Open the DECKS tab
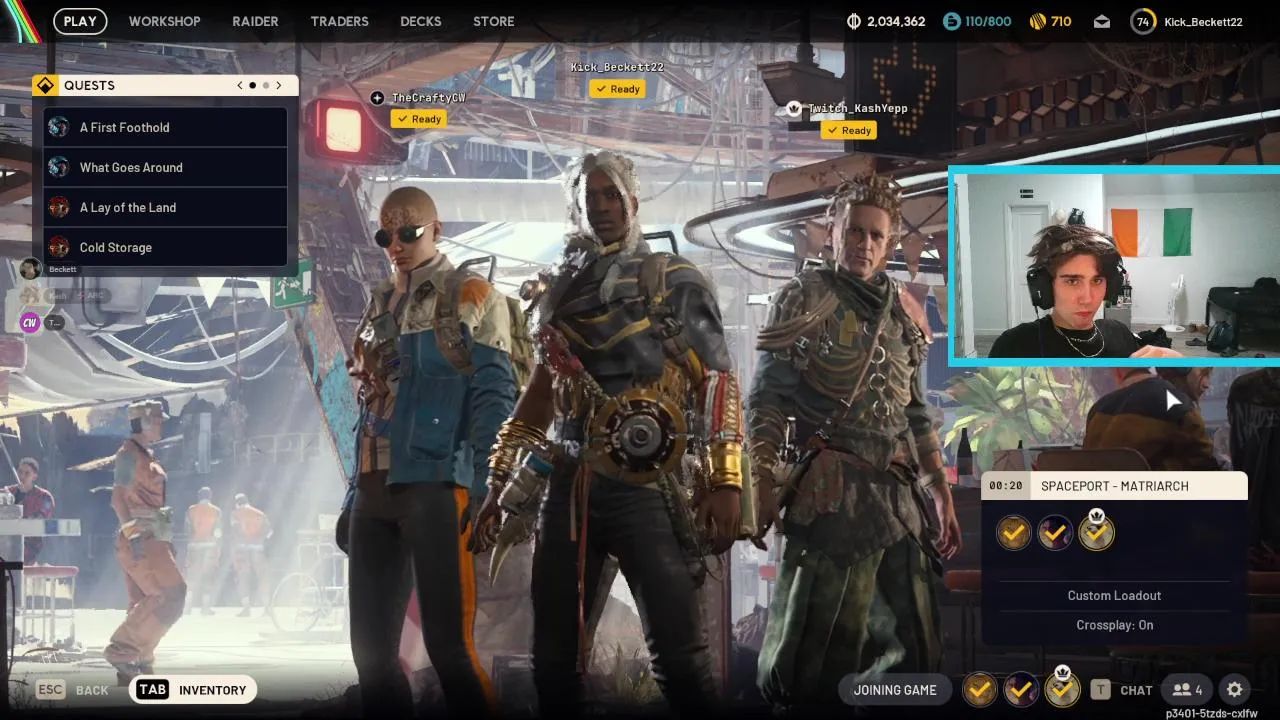The width and height of the screenshot is (1280, 720). [x=420, y=21]
